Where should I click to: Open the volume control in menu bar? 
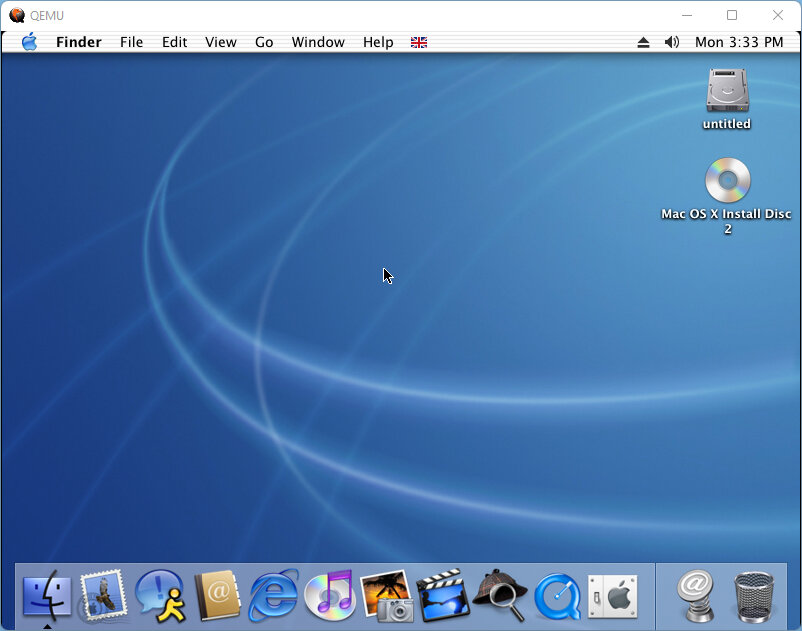pyautogui.click(x=671, y=42)
